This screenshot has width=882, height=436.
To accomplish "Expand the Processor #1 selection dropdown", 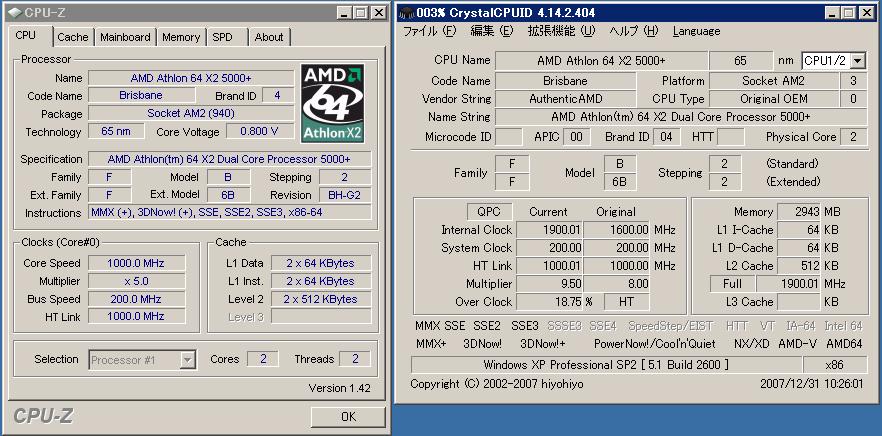I will [x=188, y=359].
